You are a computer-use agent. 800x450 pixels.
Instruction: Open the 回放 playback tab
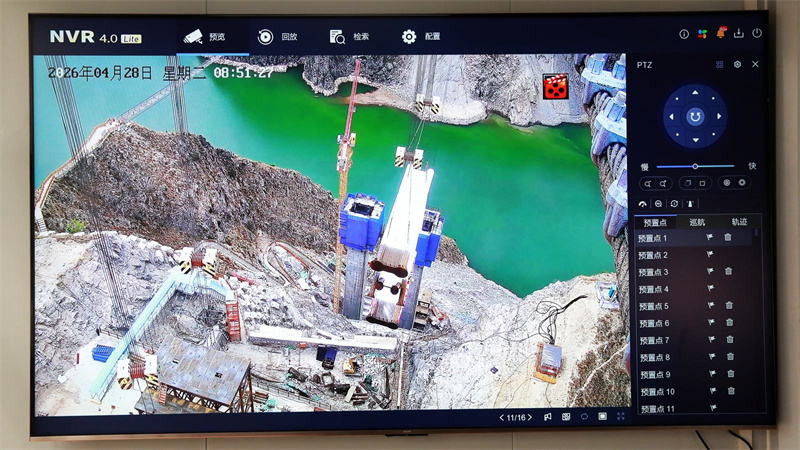[x=278, y=37]
